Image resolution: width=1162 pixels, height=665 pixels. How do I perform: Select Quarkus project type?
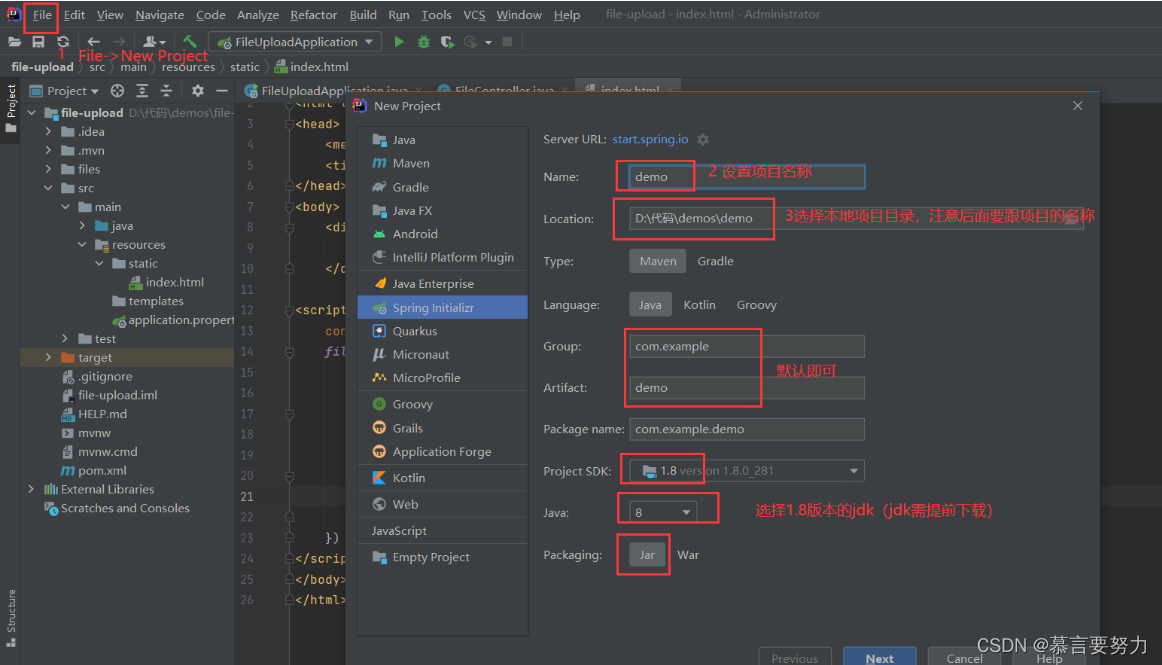[442, 331]
